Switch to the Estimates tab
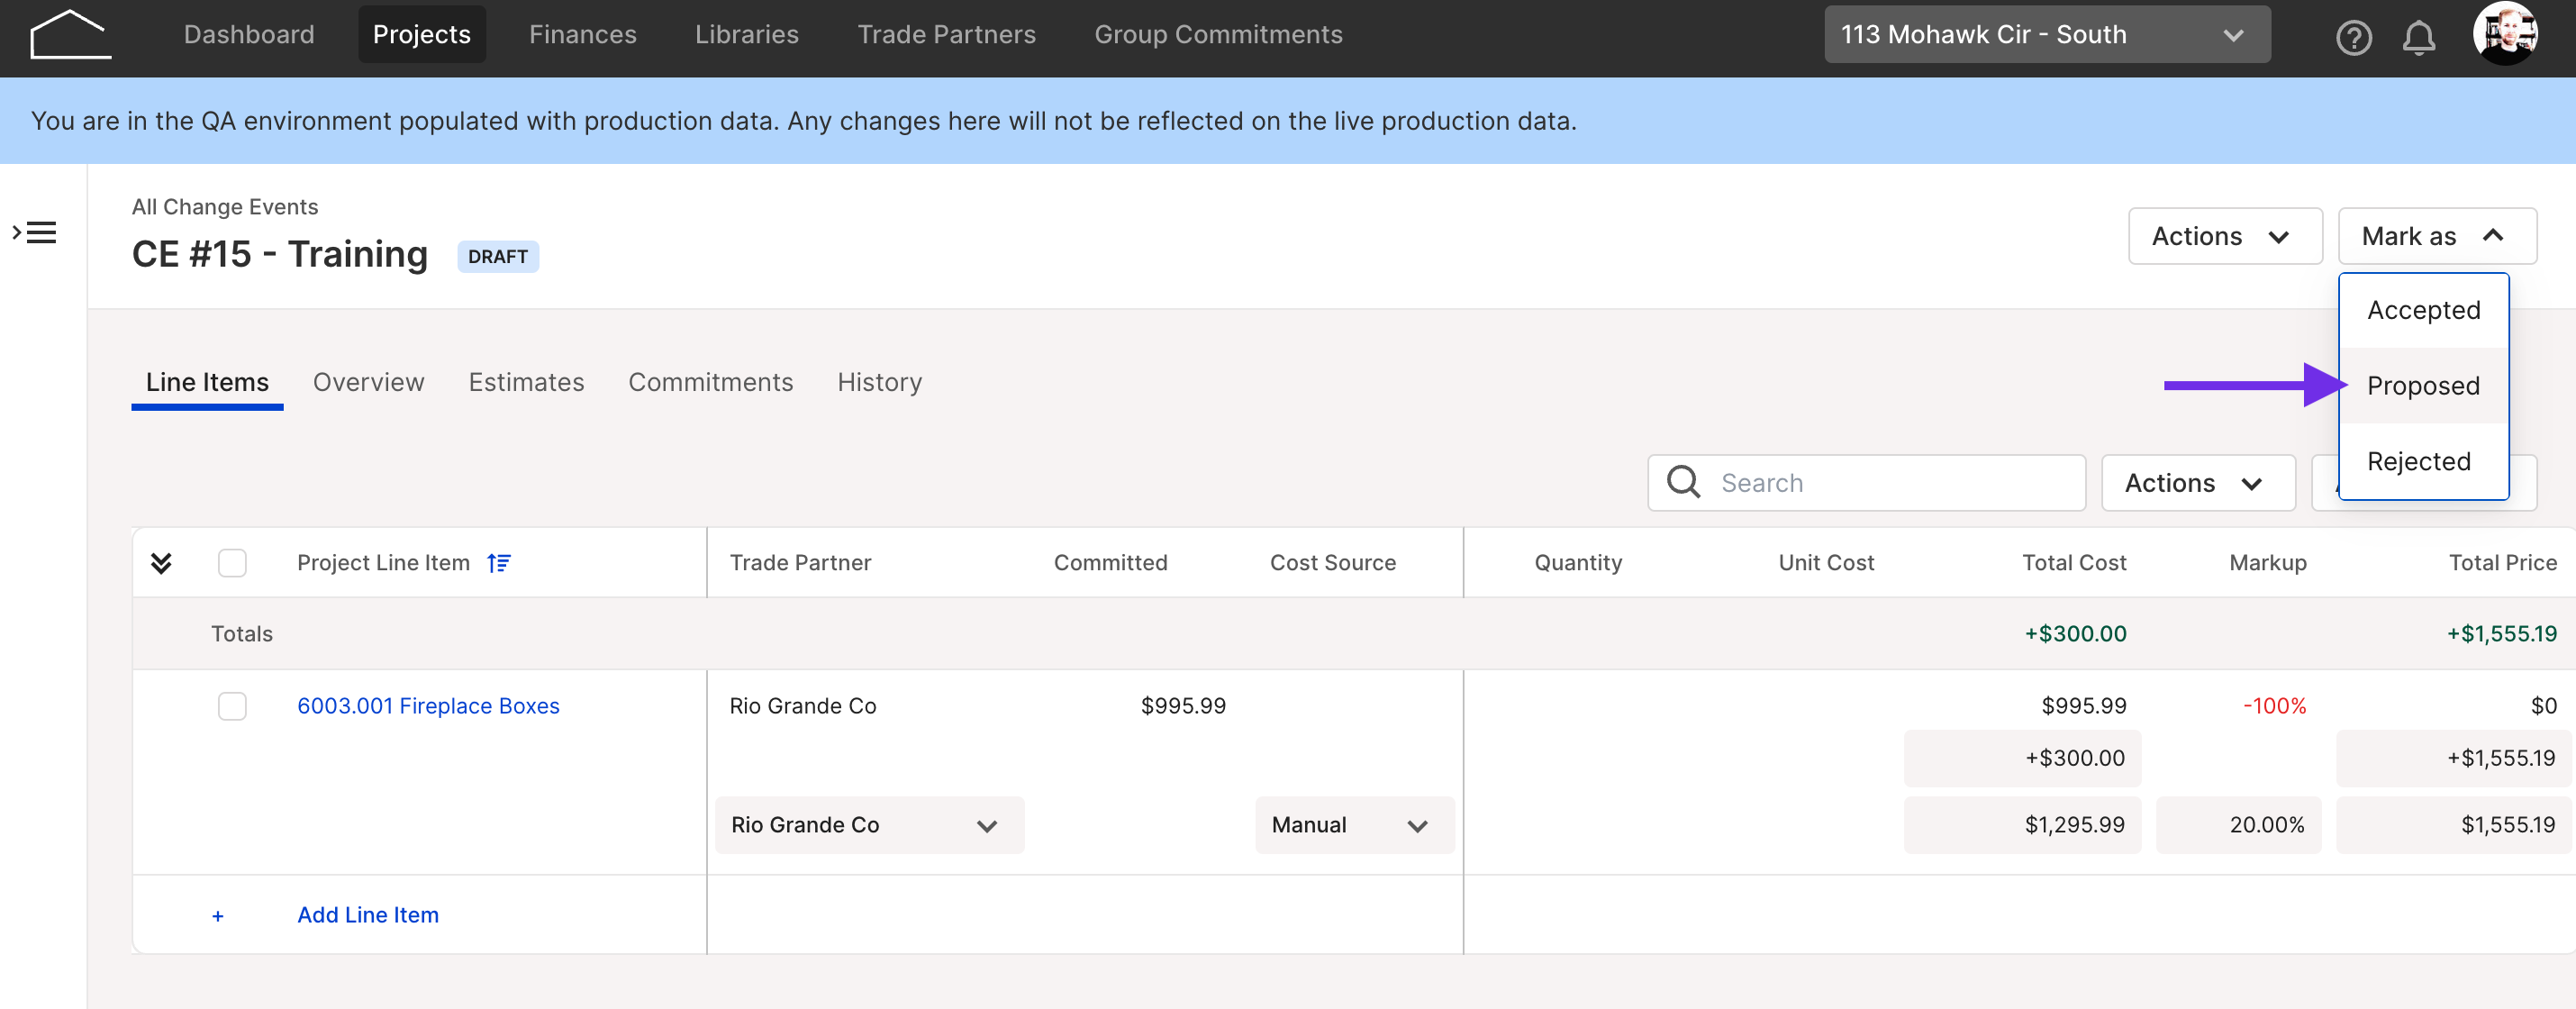Viewport: 2576px width, 1009px height. (x=526, y=382)
